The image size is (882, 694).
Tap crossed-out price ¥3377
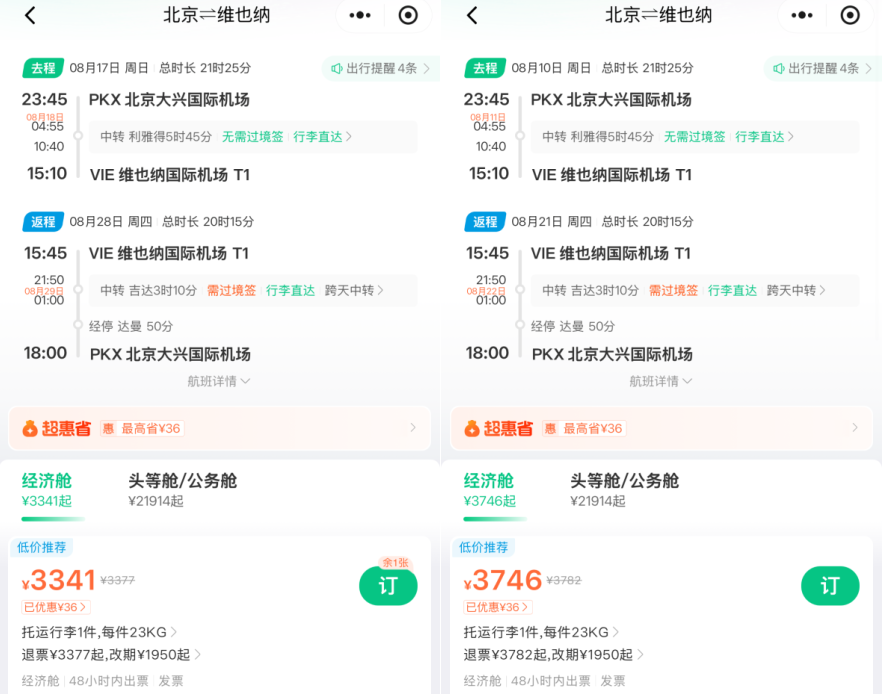pos(118,580)
